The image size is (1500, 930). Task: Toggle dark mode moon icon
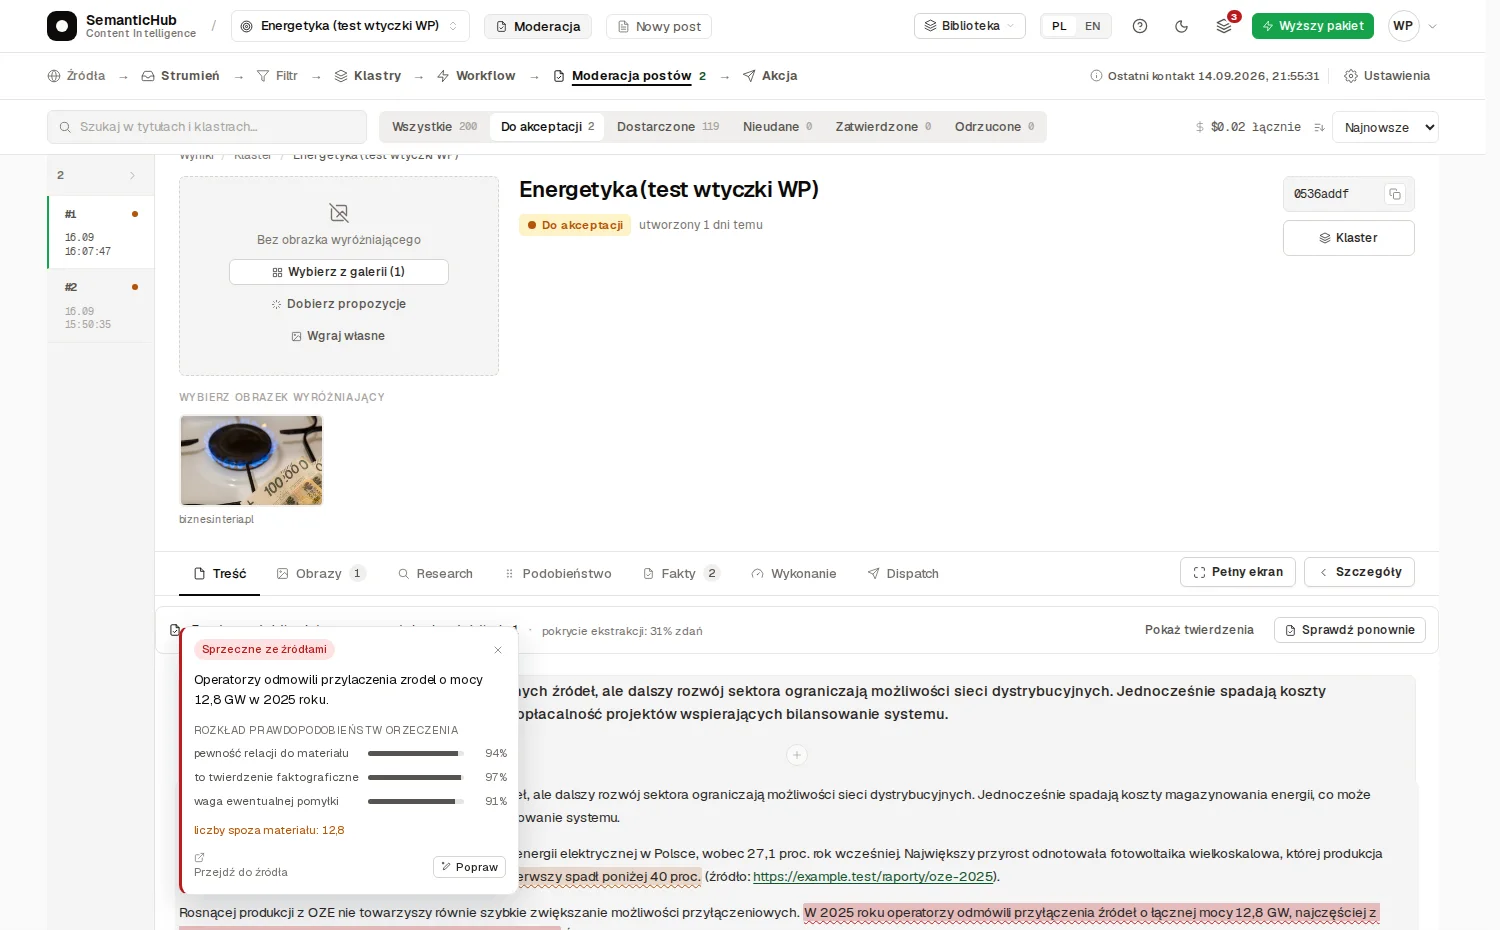[x=1182, y=26]
